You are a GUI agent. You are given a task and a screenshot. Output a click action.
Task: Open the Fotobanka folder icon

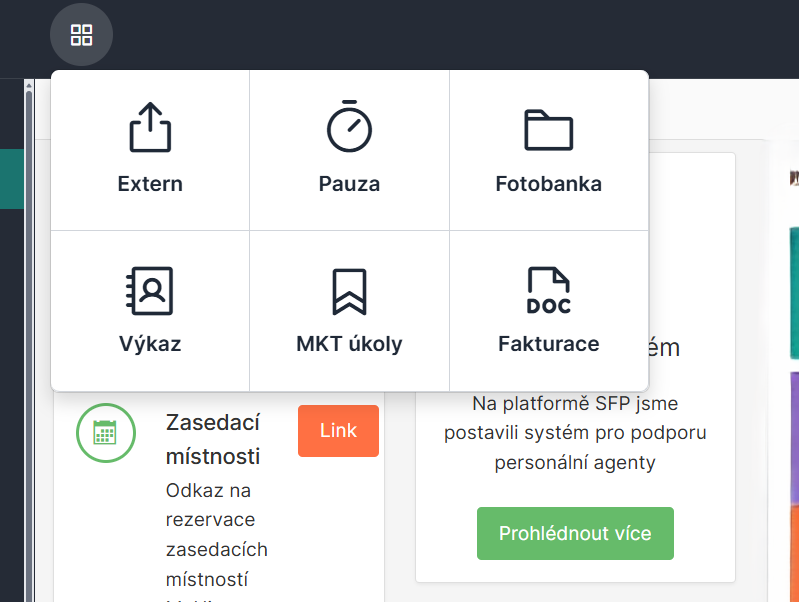coord(548,129)
